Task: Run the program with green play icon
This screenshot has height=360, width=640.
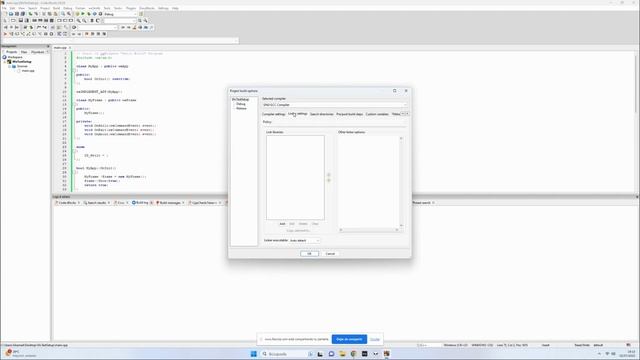Action: click(x=83, y=14)
